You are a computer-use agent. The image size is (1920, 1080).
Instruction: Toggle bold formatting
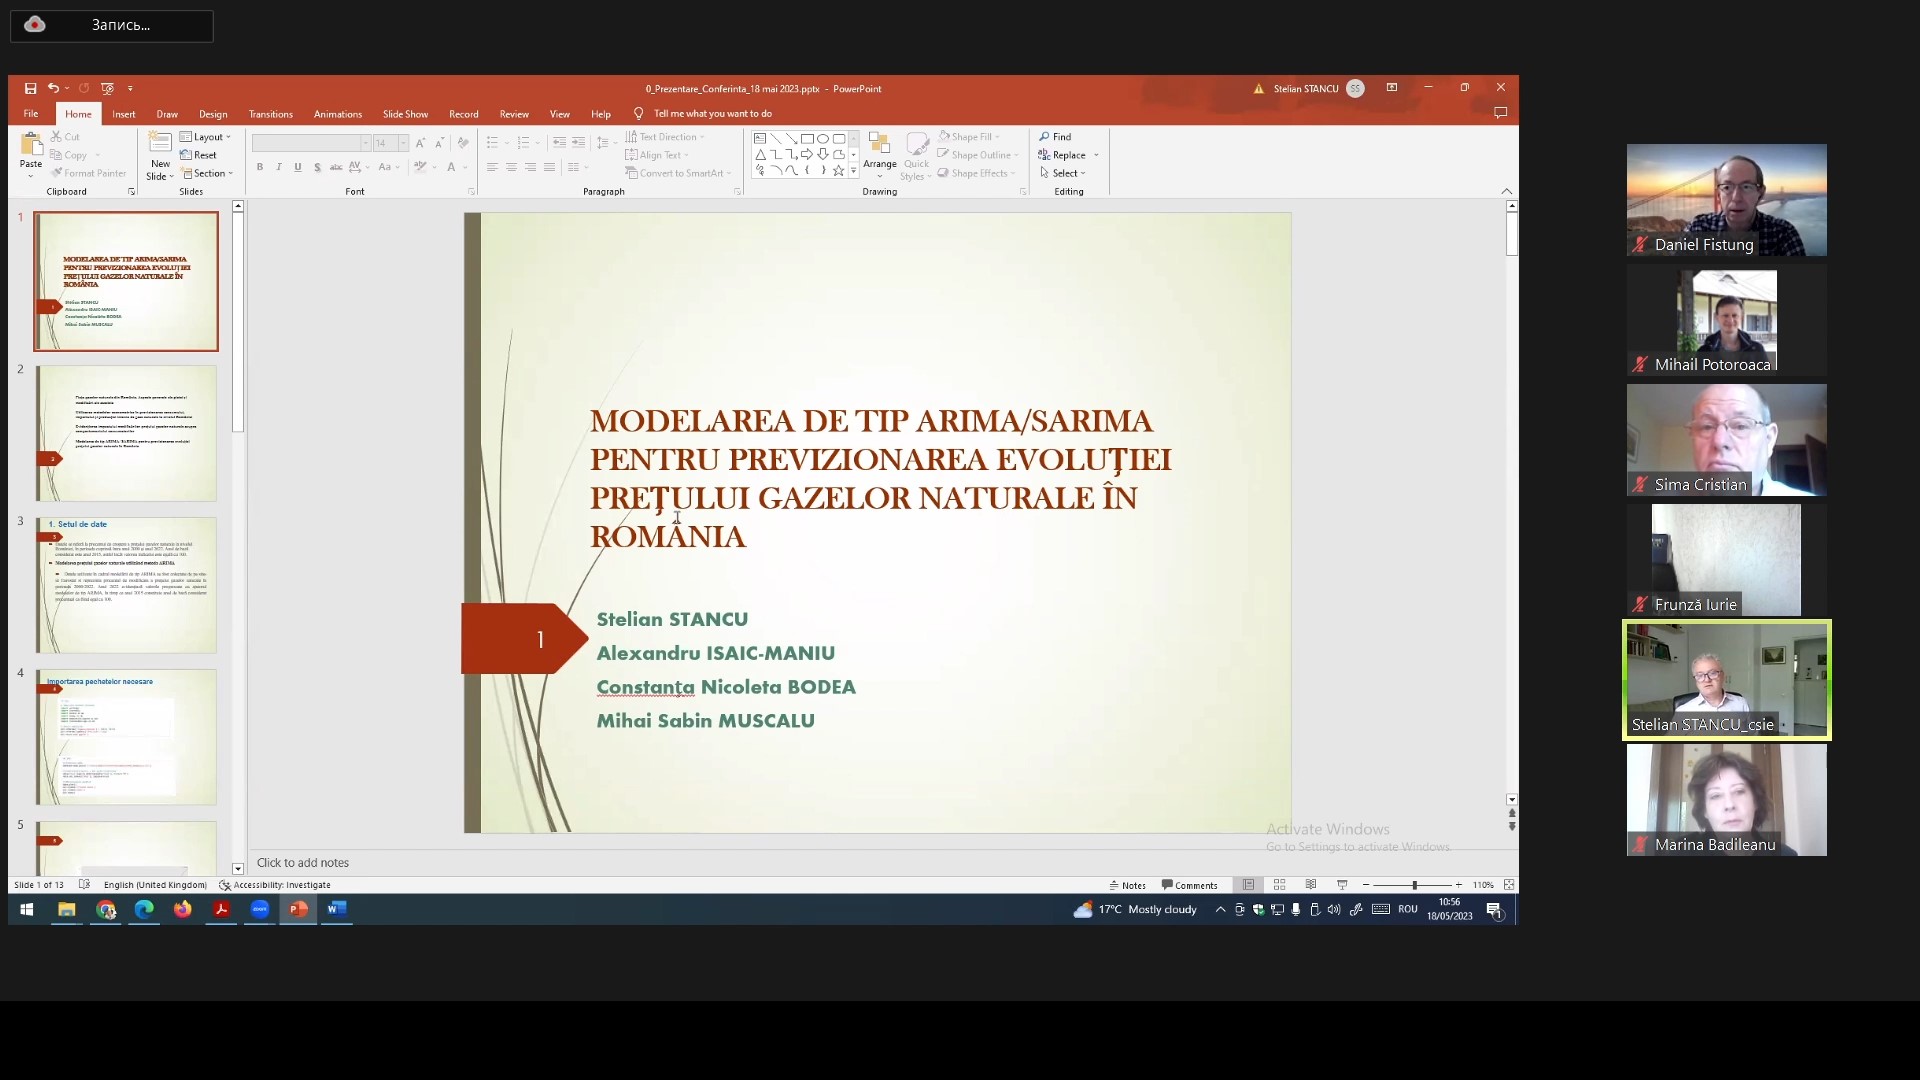pyautogui.click(x=260, y=167)
